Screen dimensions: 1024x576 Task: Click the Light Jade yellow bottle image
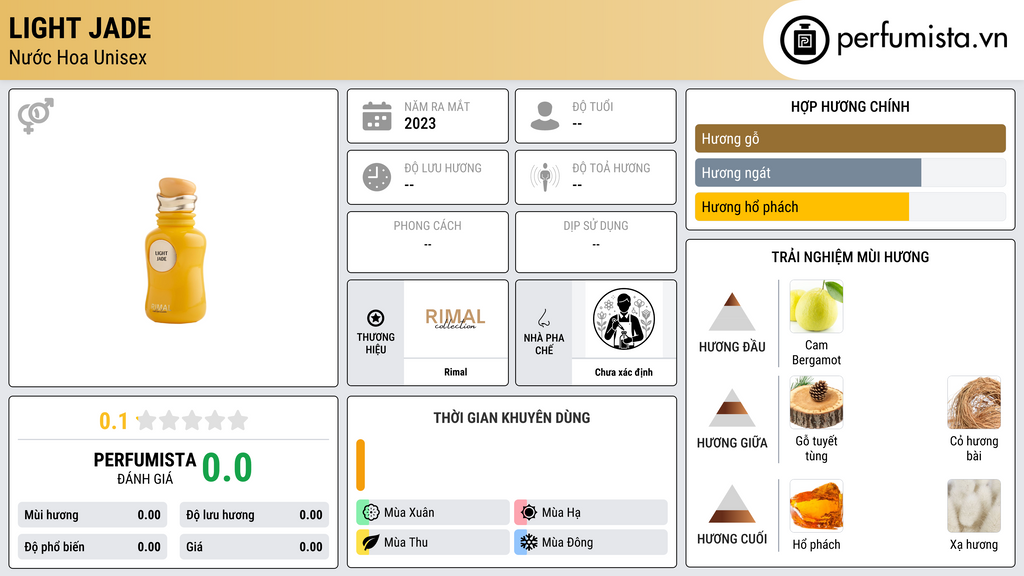[x=174, y=250]
